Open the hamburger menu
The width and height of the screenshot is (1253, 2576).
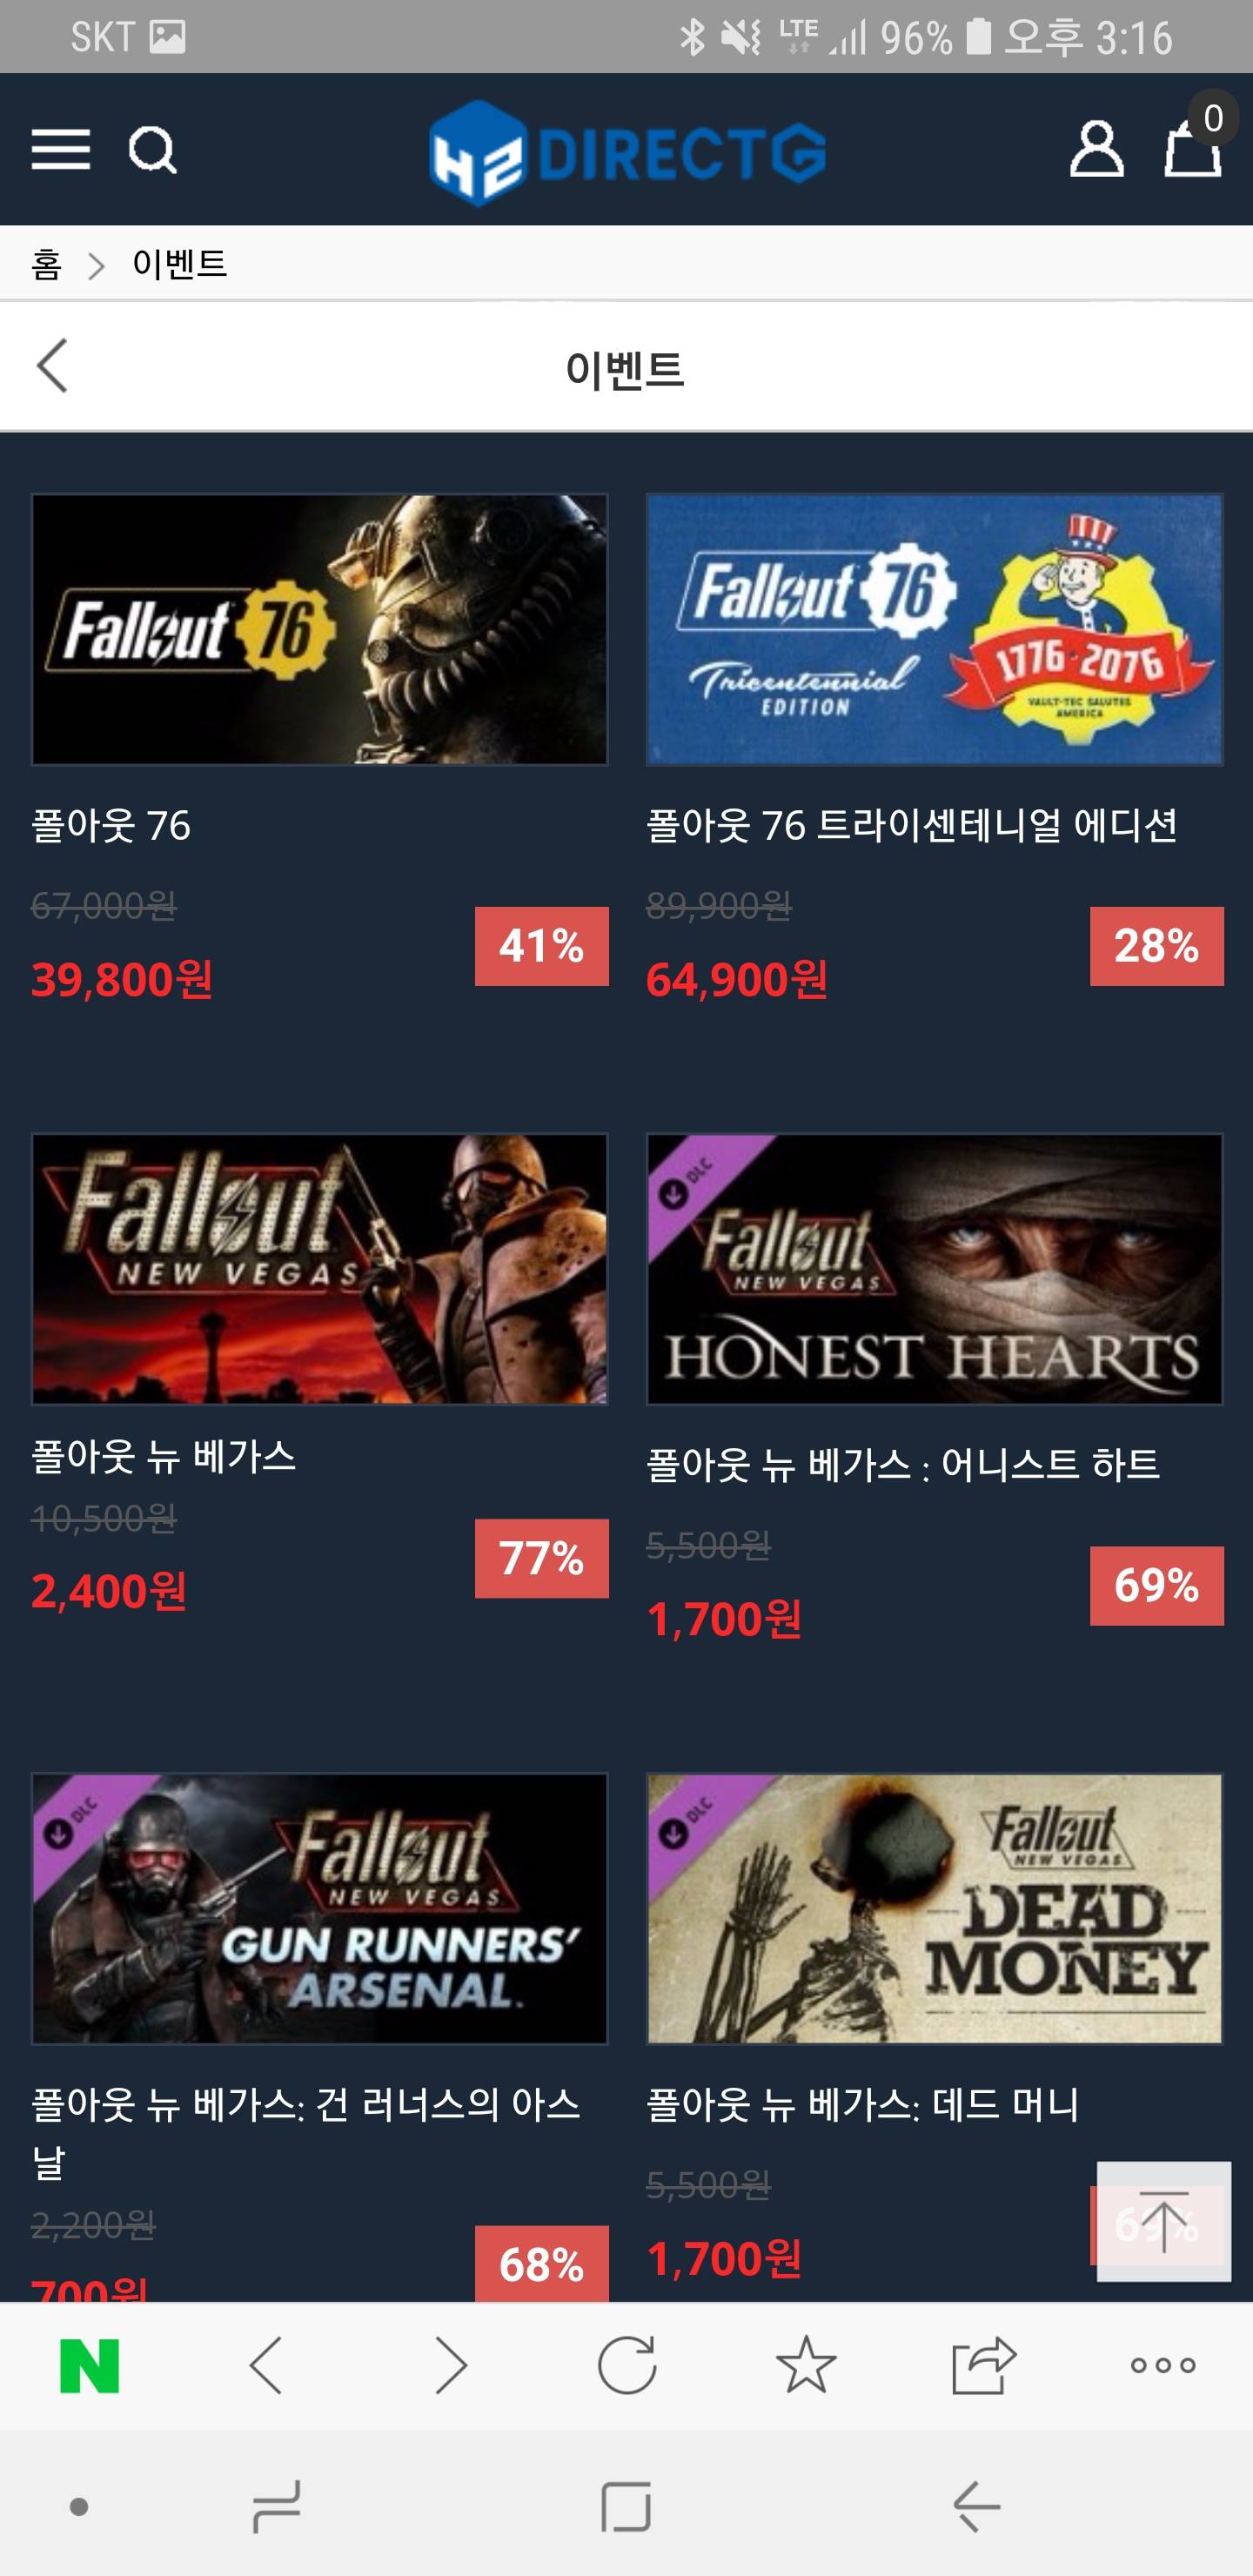pyautogui.click(x=61, y=150)
